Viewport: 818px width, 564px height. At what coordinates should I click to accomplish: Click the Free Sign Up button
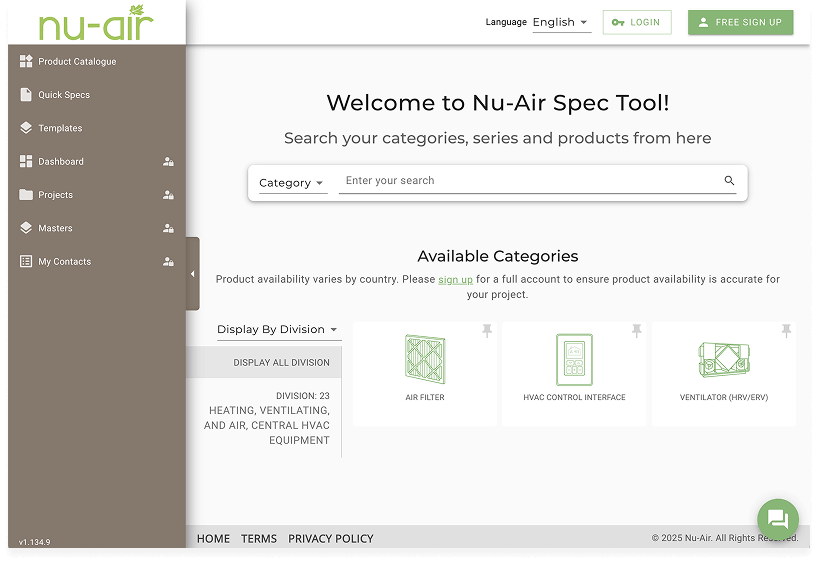point(740,22)
